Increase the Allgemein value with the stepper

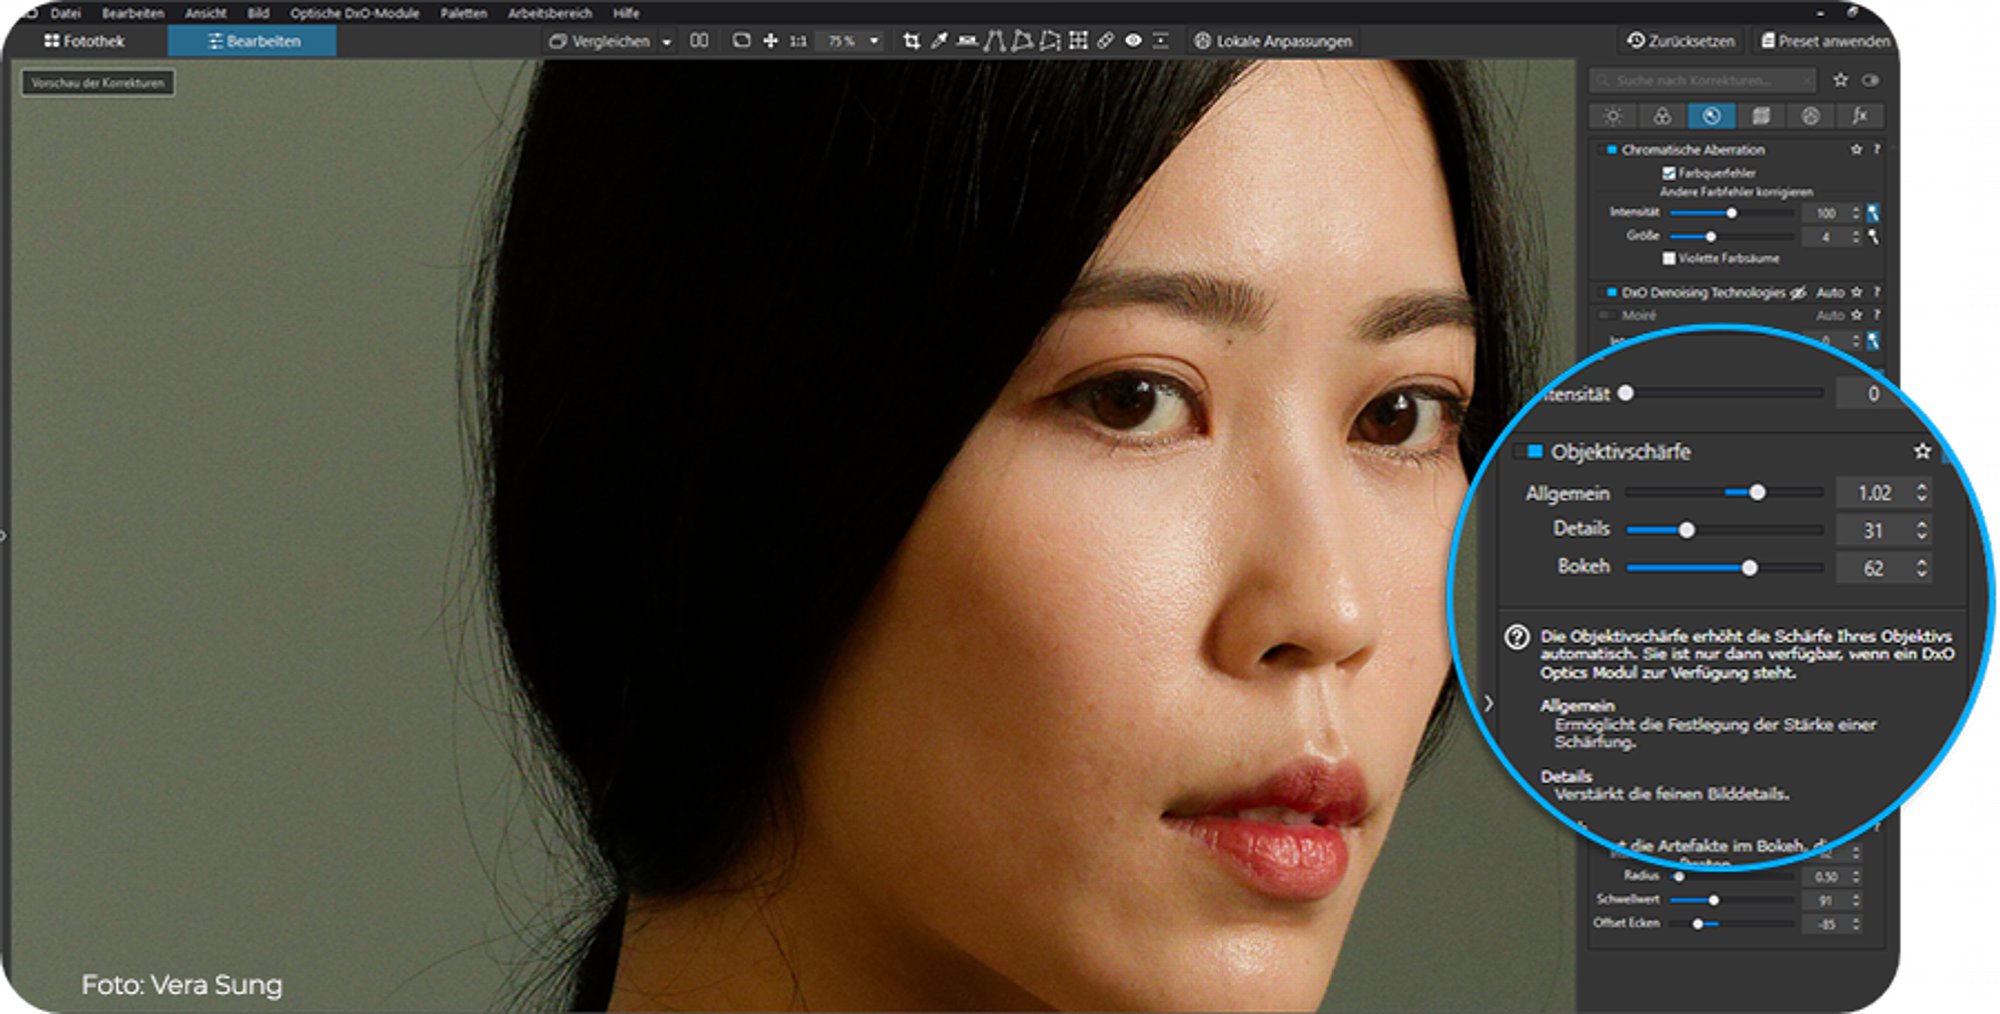click(x=1921, y=486)
